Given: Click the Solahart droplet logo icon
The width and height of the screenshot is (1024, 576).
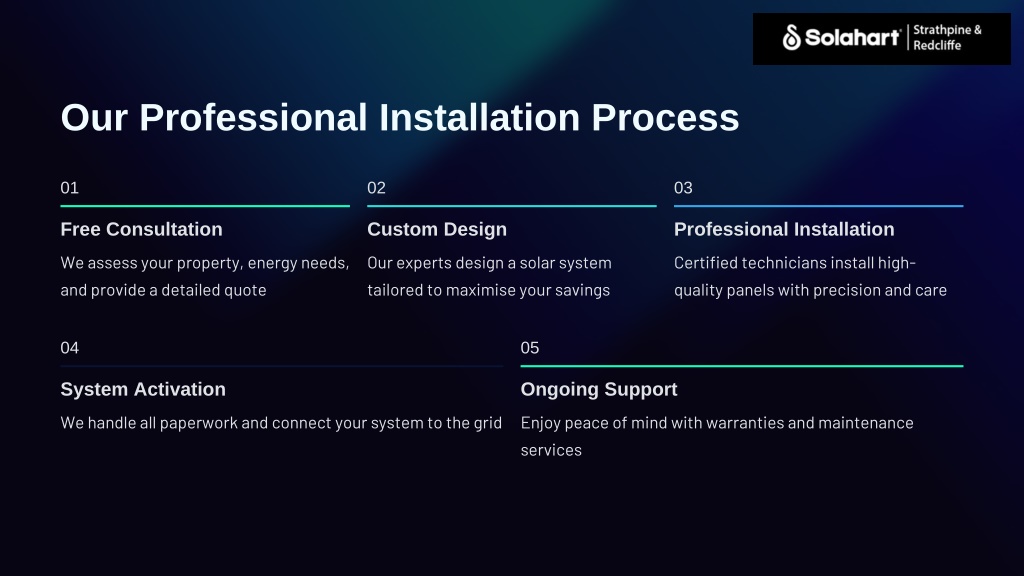Looking at the screenshot, I should pyautogui.click(x=792, y=38).
